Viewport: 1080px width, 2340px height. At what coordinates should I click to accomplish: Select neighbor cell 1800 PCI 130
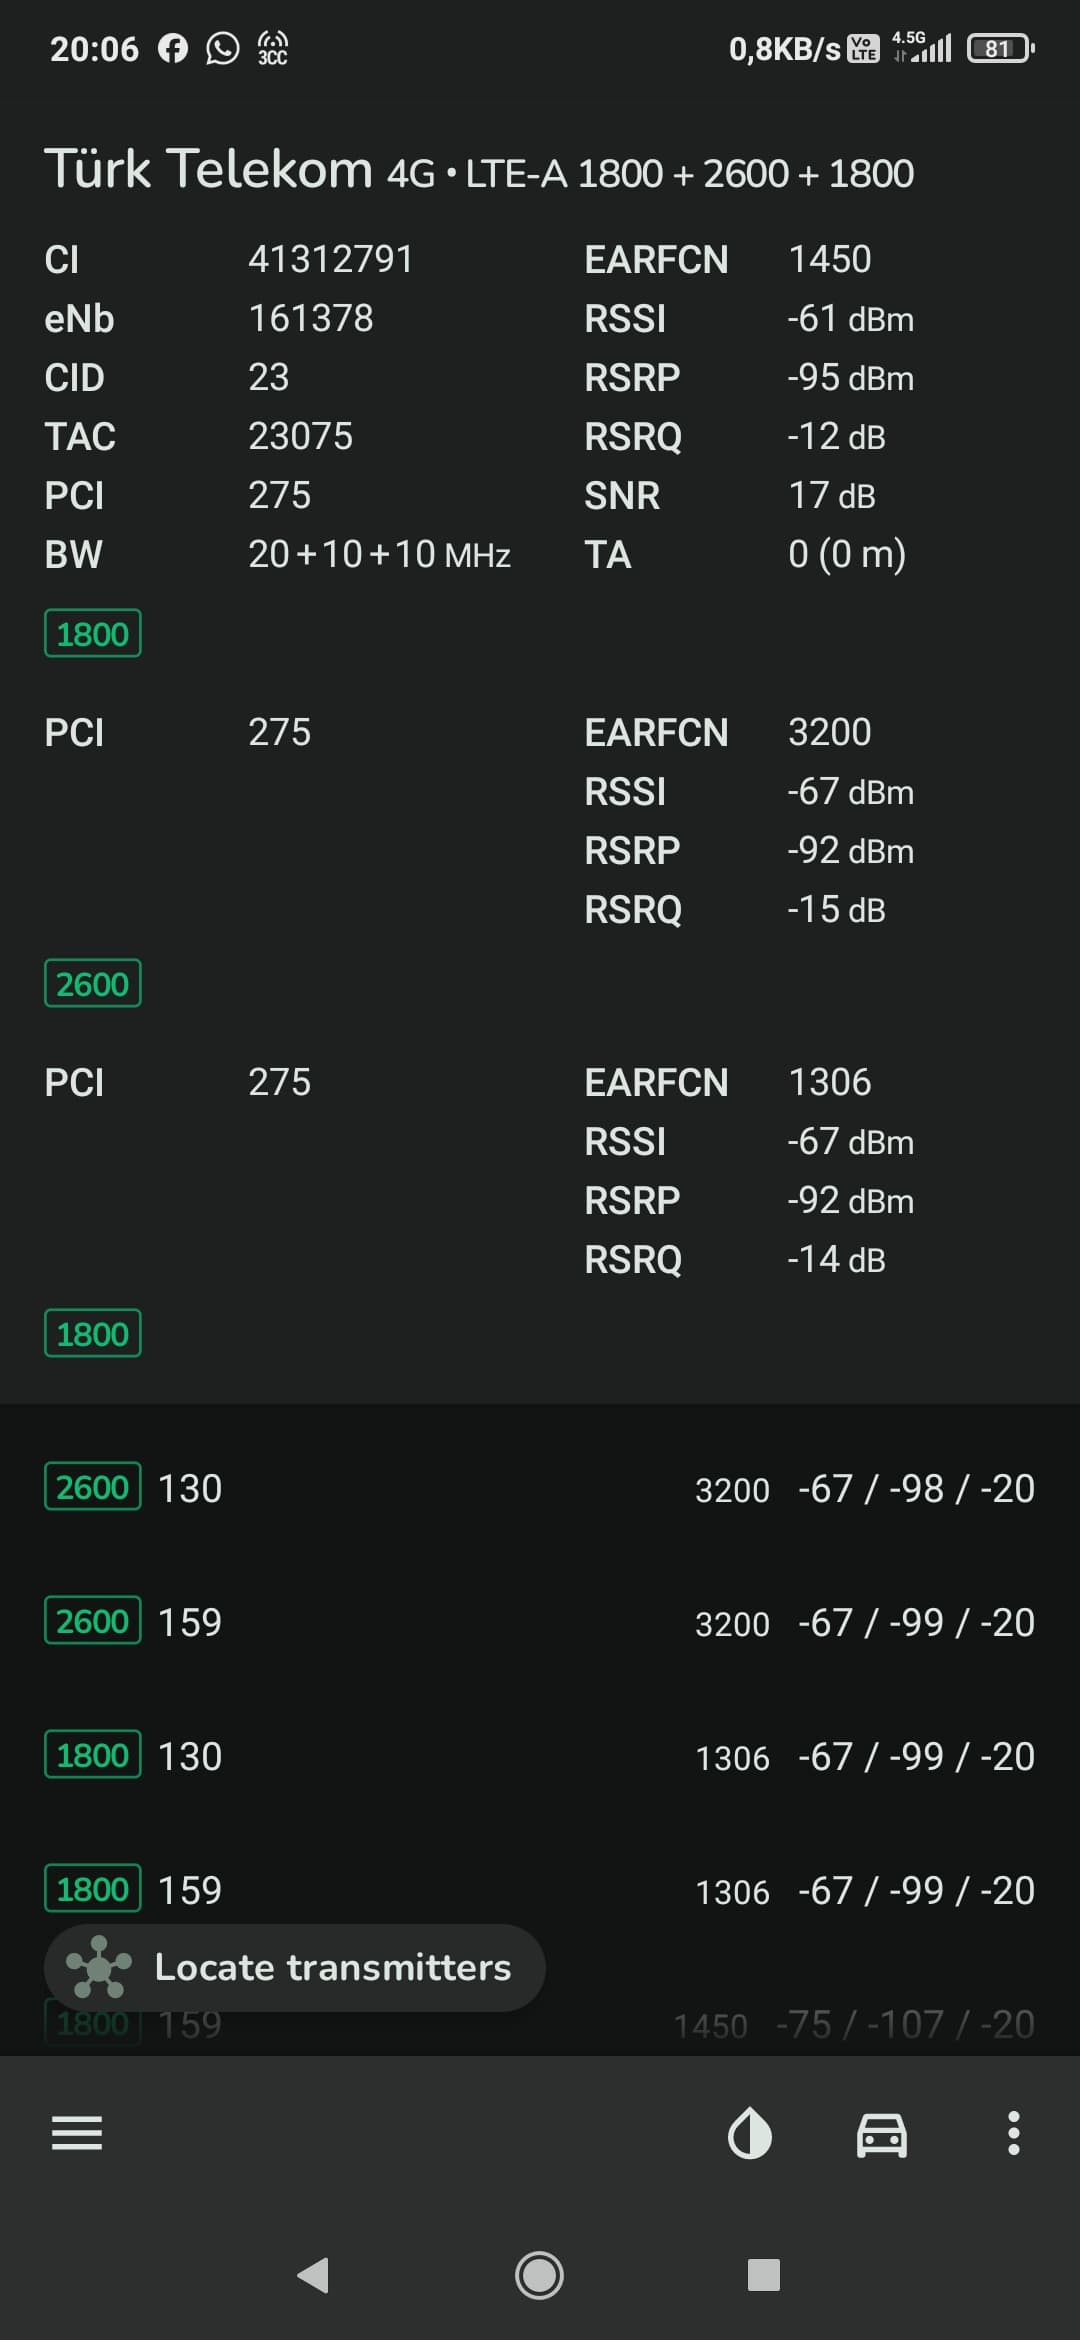pyautogui.click(x=540, y=1756)
